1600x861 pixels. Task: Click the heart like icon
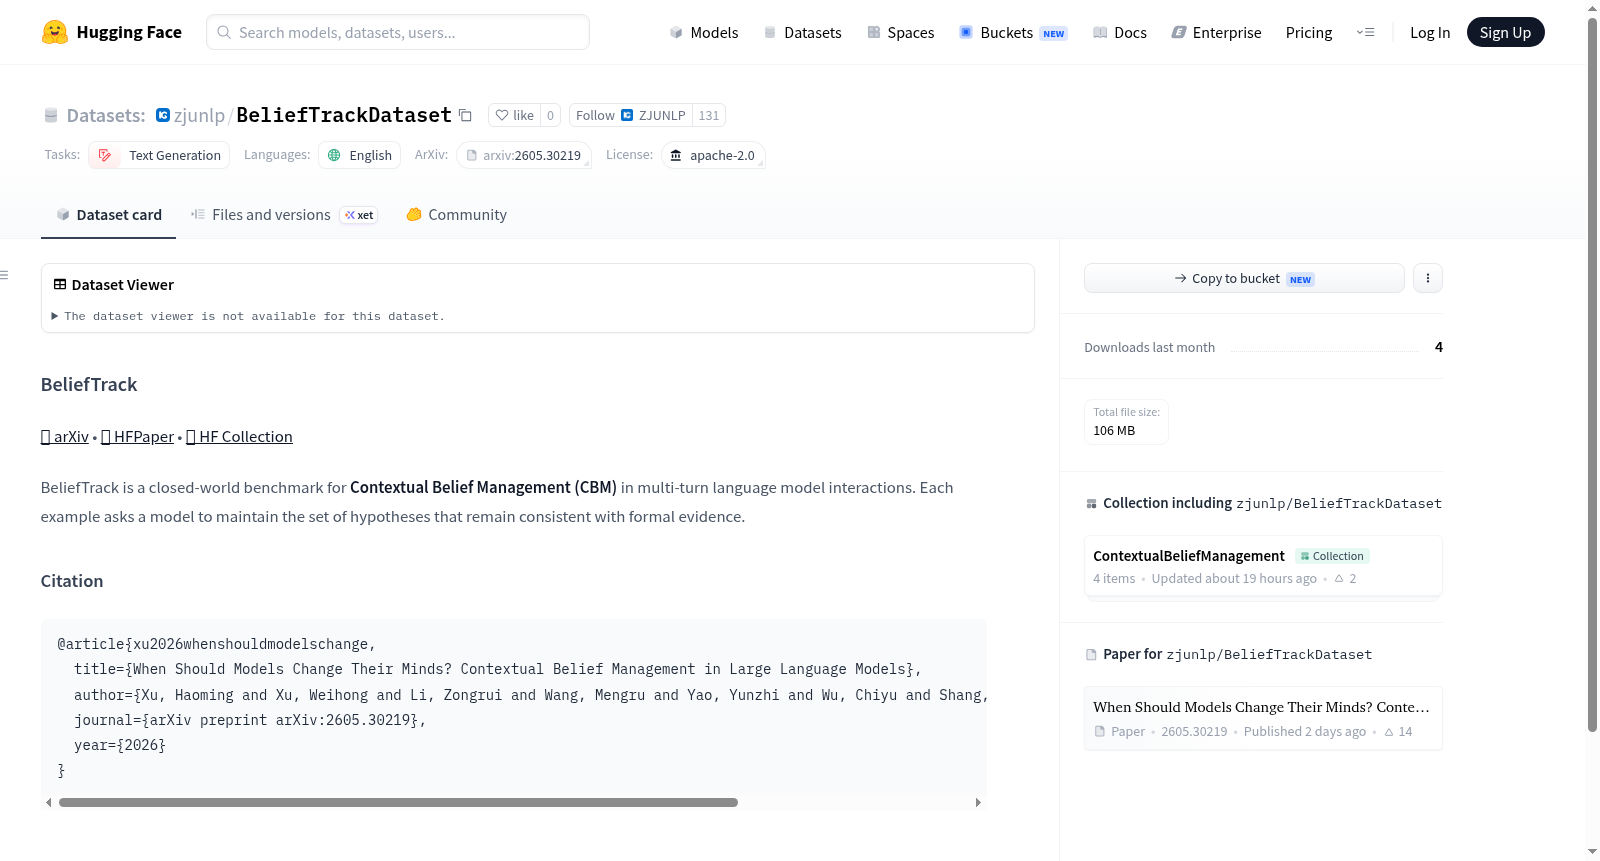[502, 115]
